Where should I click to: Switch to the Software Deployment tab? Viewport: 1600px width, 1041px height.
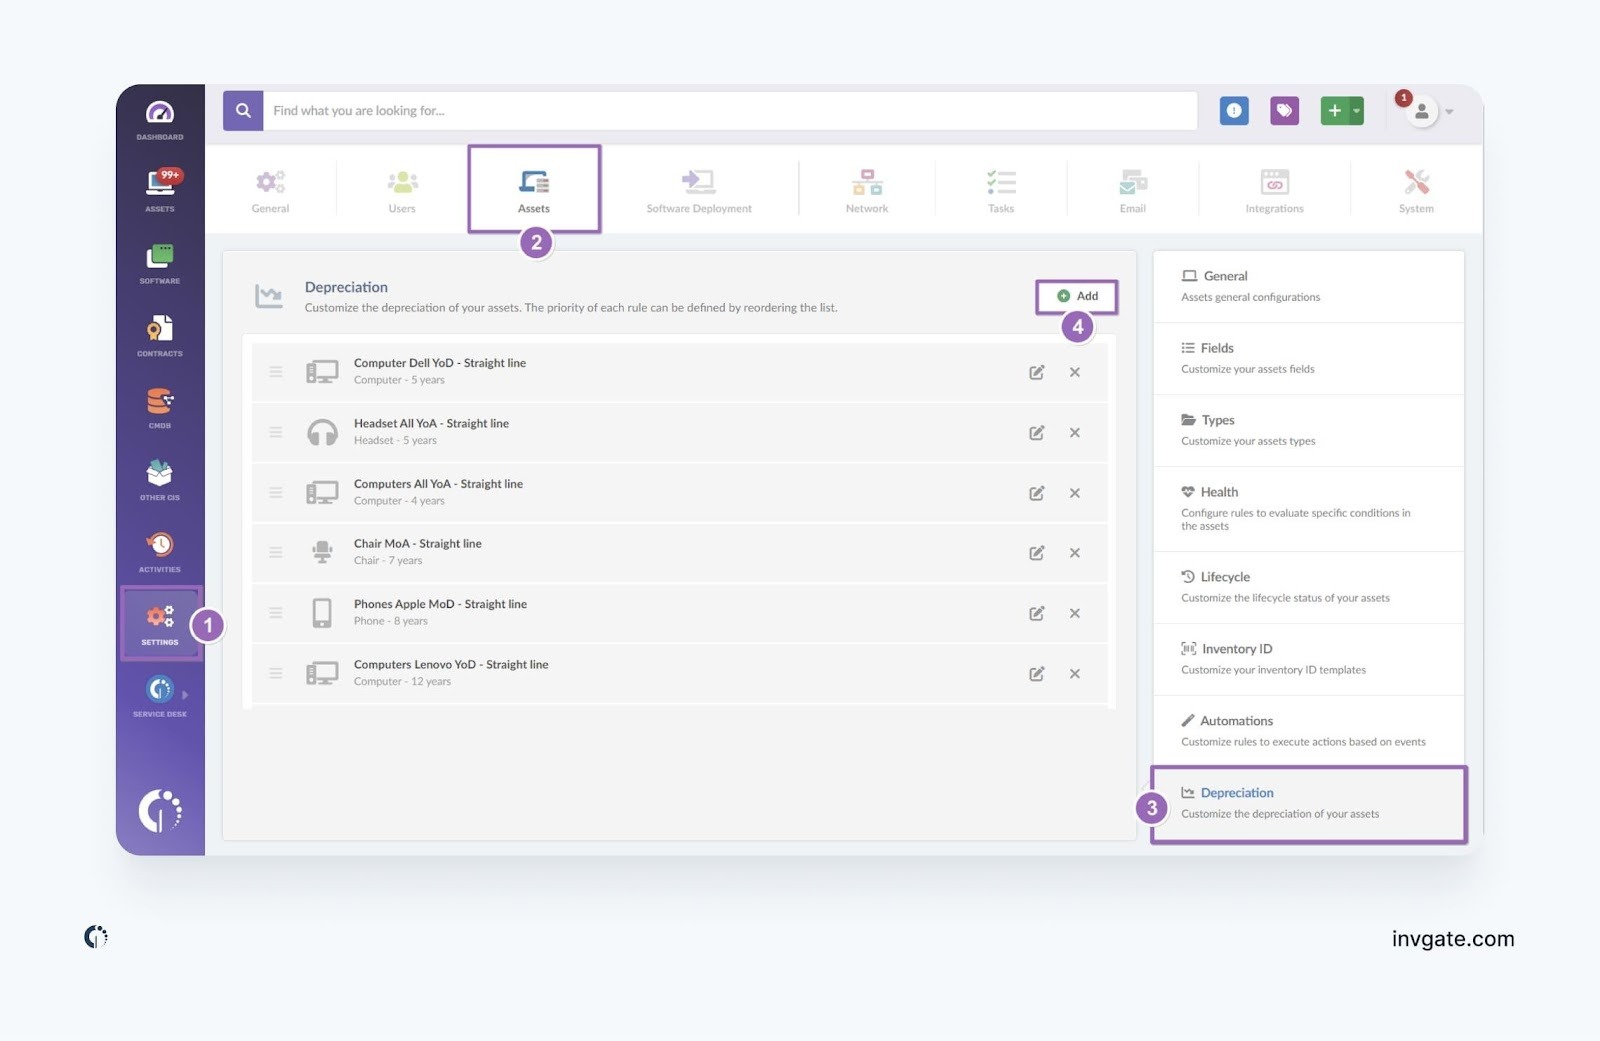[x=699, y=190]
